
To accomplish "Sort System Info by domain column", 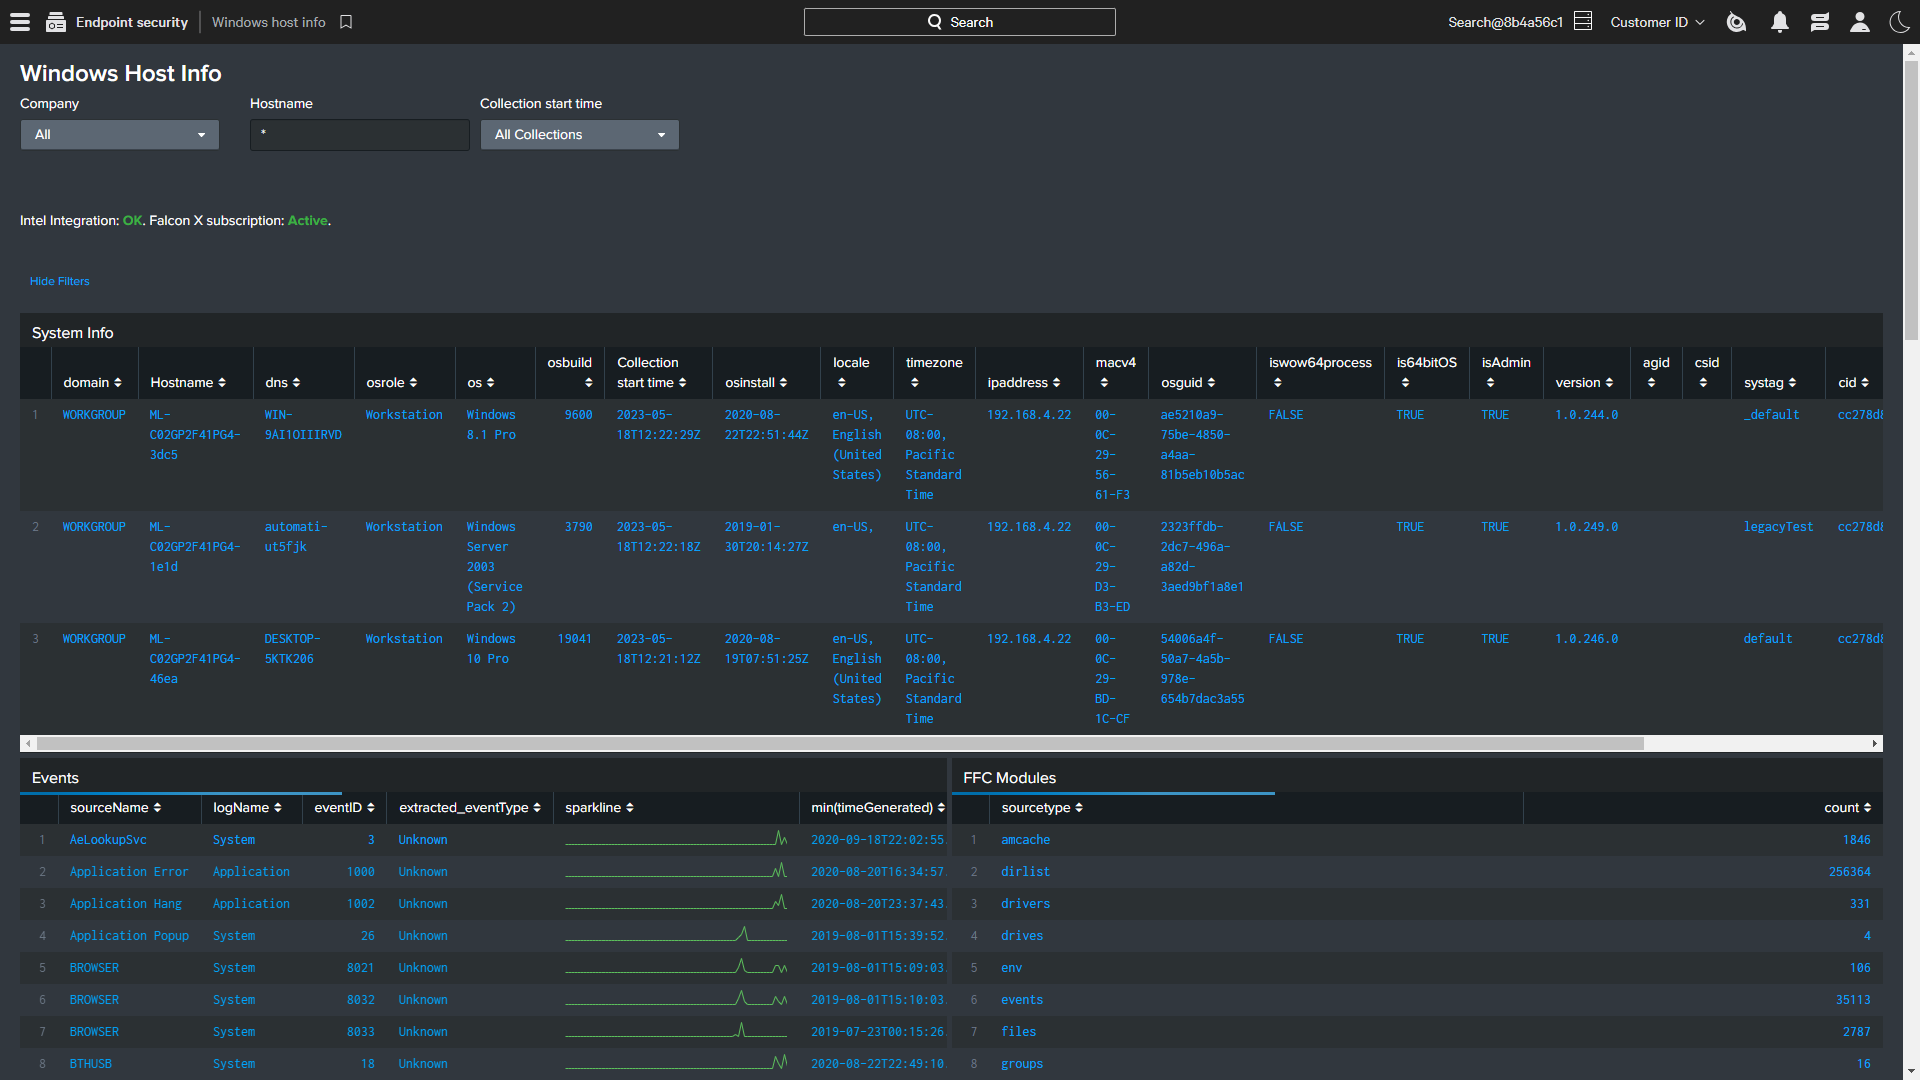I will point(93,383).
